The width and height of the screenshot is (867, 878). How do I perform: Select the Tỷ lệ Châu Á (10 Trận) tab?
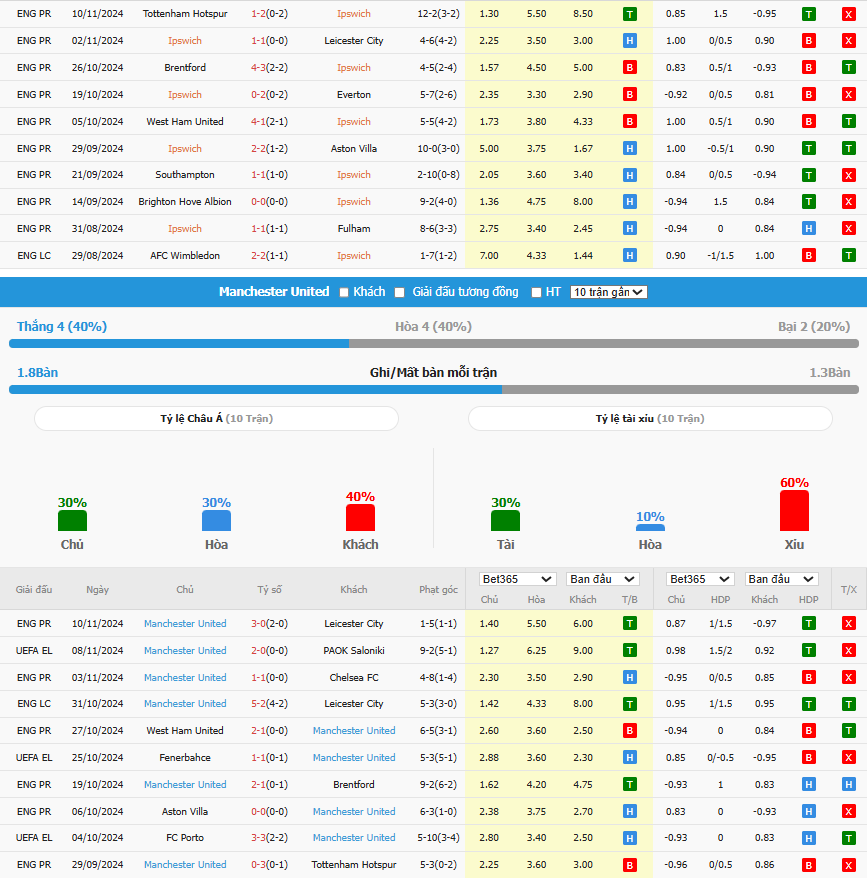216,418
